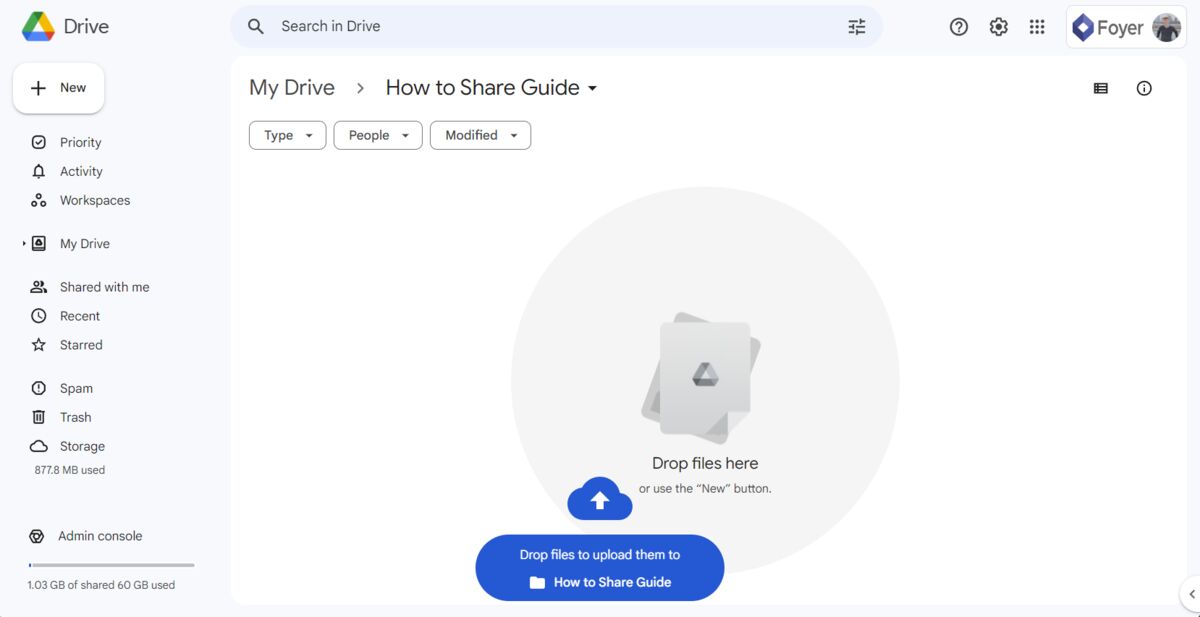1200x617 pixels.
Task: Open the Modified filter dropdown
Action: tap(480, 135)
